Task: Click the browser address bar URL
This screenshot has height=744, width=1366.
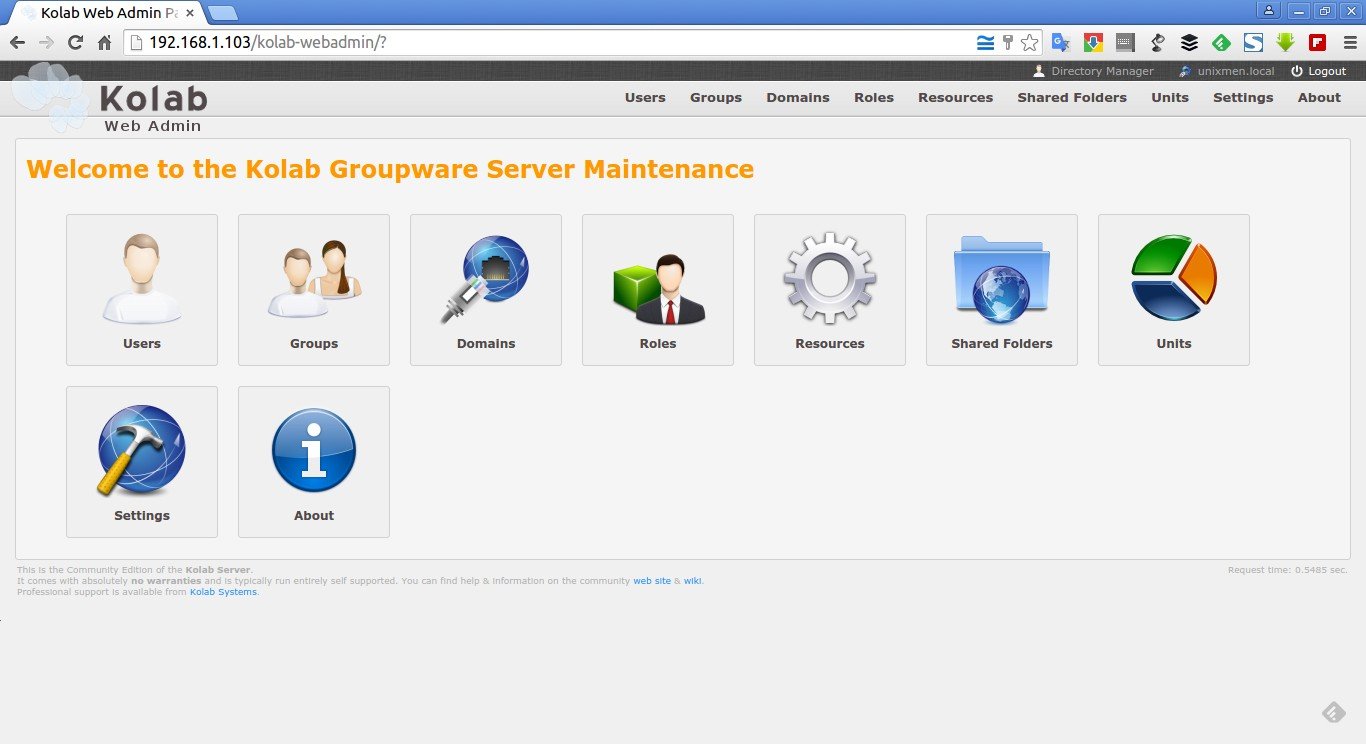Action: (x=268, y=43)
